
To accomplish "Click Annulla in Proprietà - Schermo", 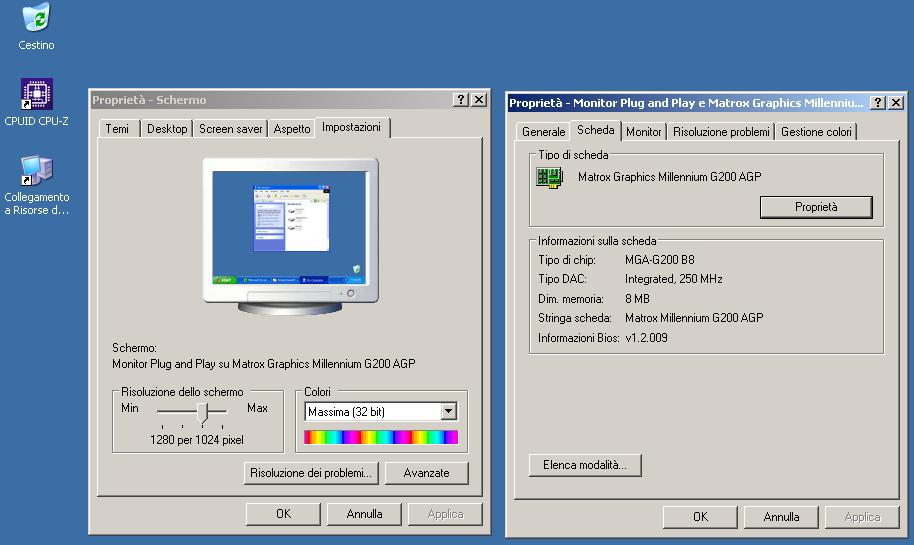I will click(364, 514).
